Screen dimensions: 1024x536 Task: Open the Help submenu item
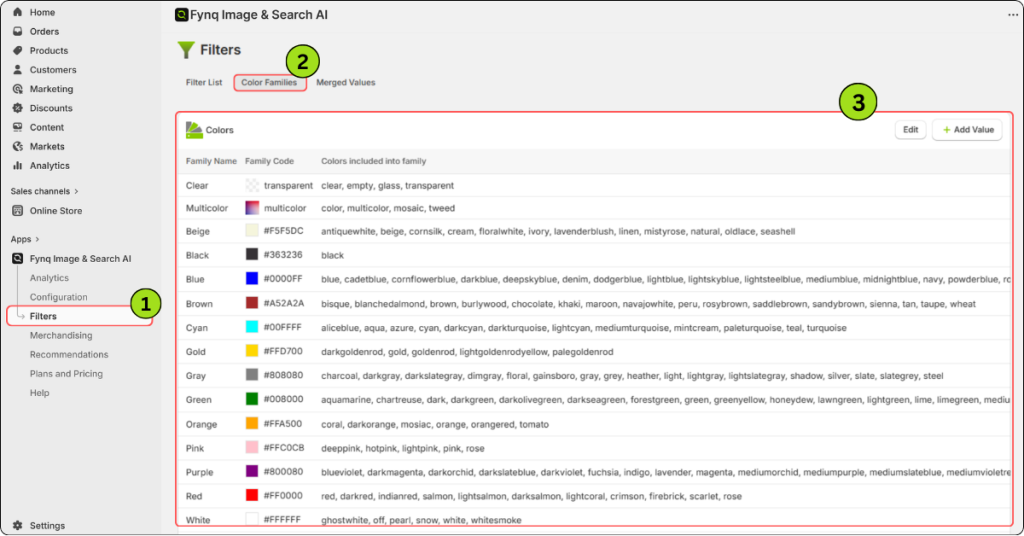tap(39, 393)
